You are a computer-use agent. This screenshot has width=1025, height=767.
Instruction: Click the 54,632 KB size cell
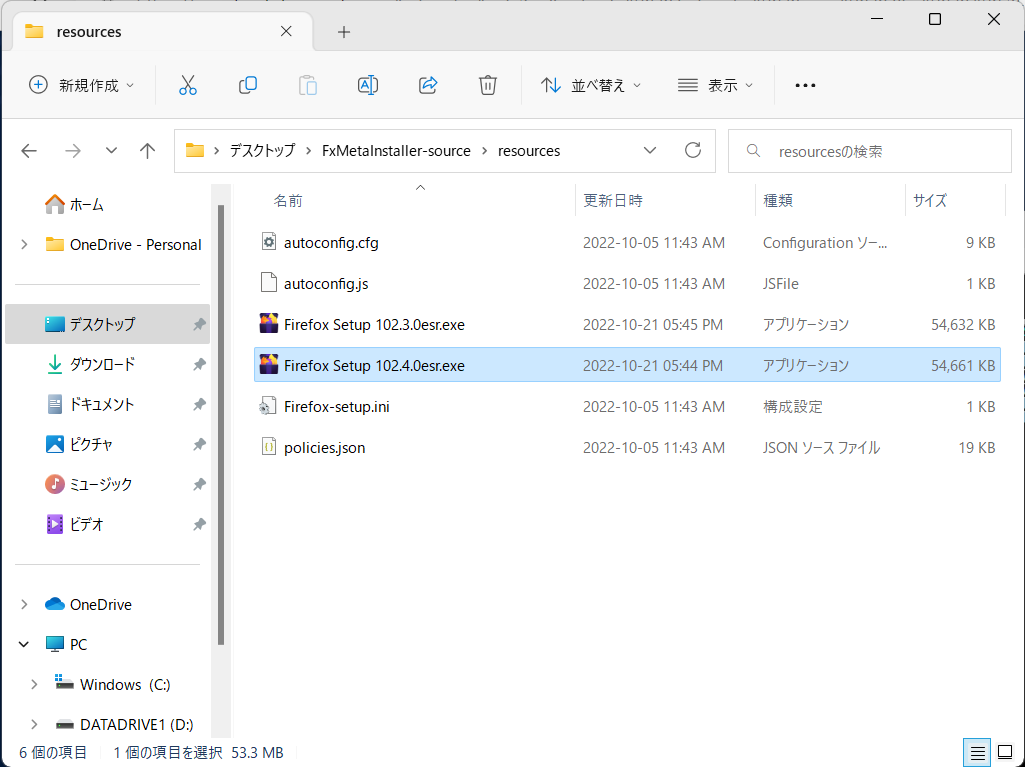click(963, 324)
